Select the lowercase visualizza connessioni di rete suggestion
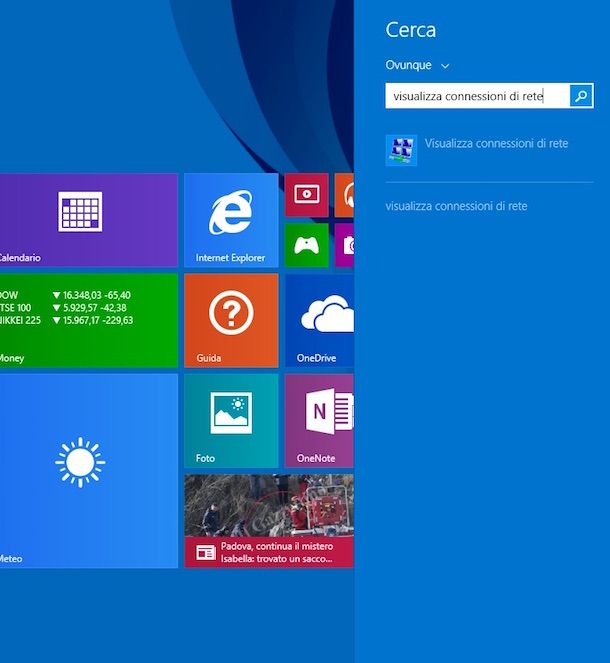This screenshot has width=610, height=663. pos(457,206)
